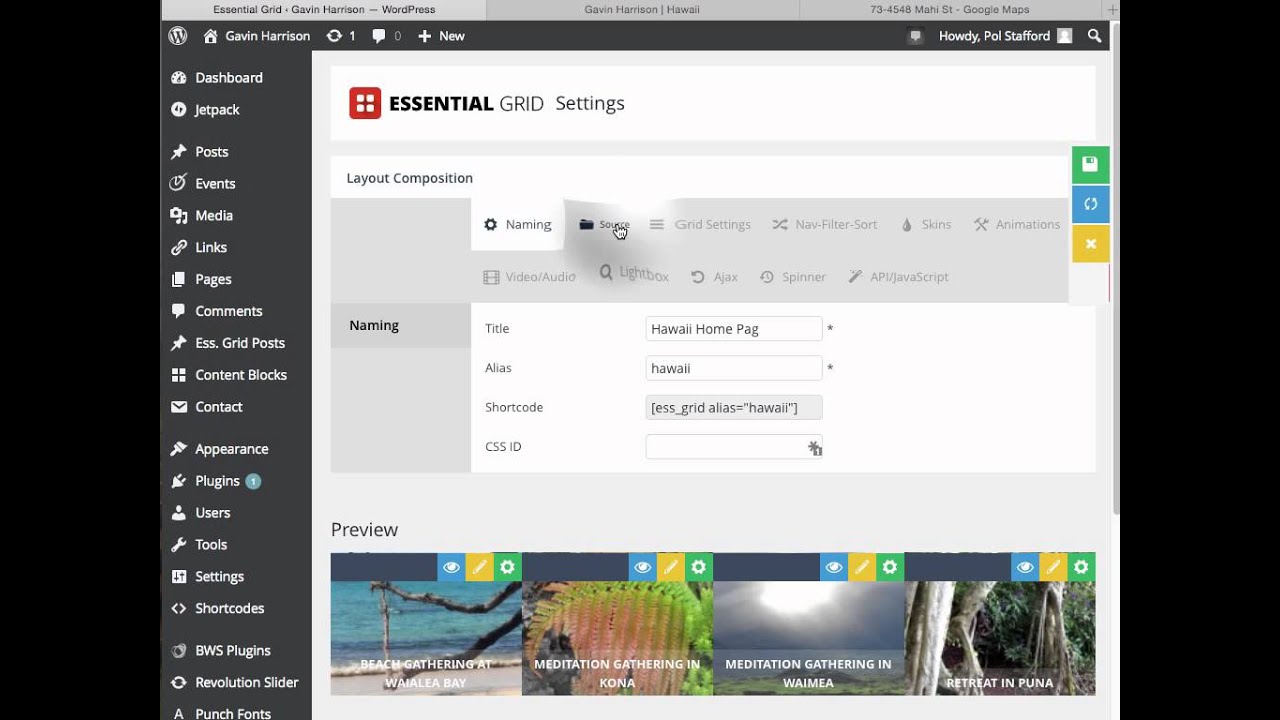This screenshot has width=1280, height=720.
Task: Toggle eye visibility on Meditation Kona item
Action: point(642,567)
